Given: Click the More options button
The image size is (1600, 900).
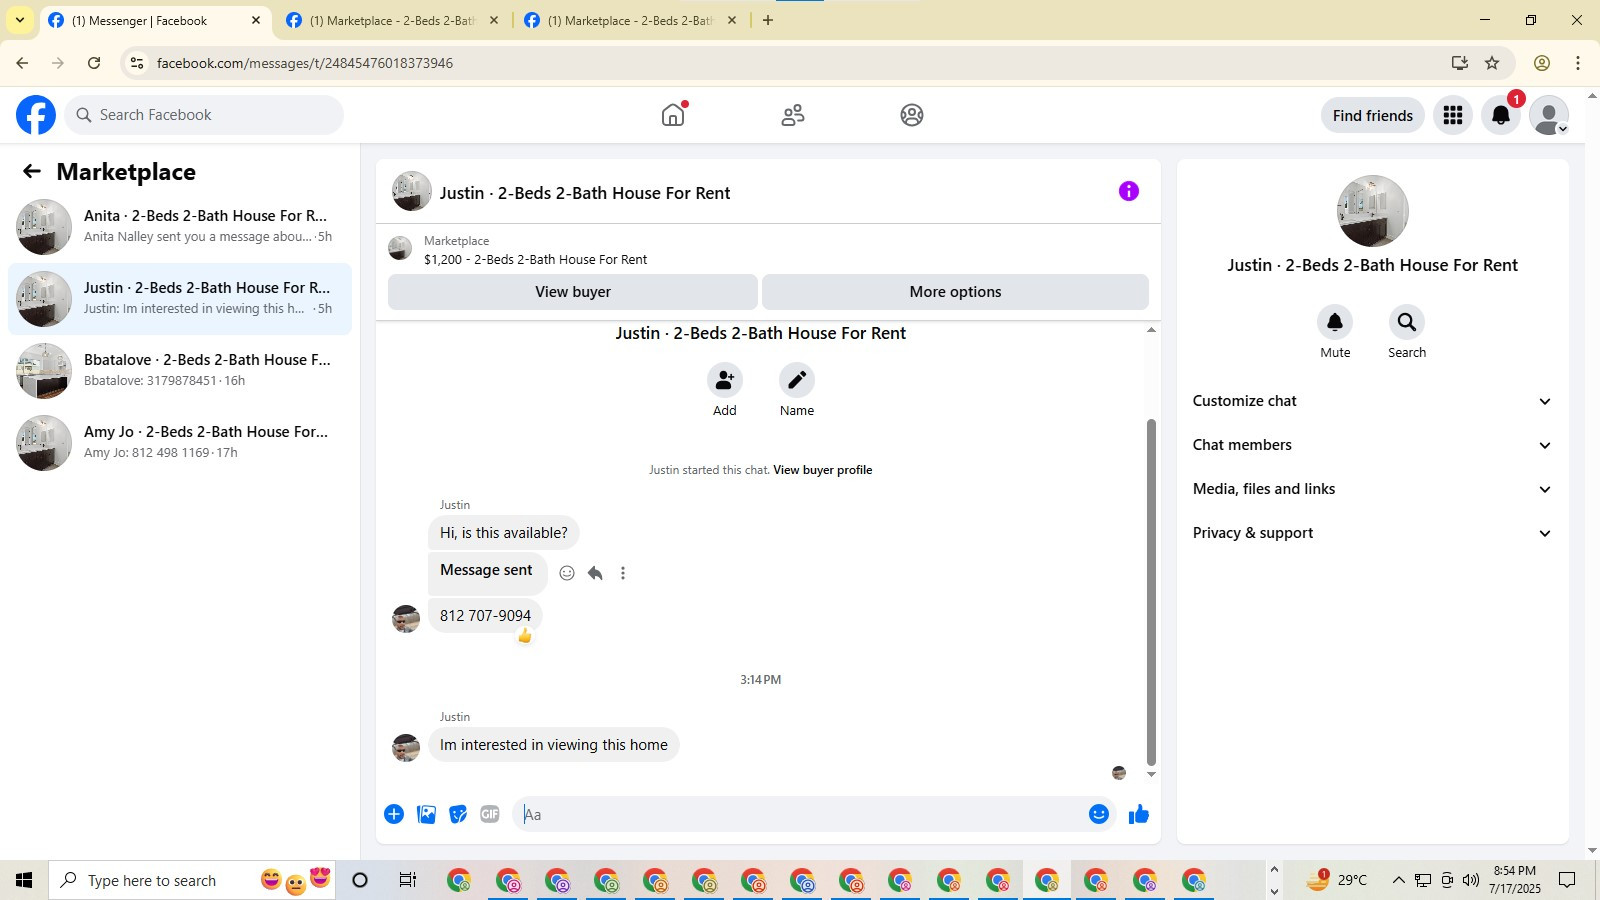Looking at the screenshot, I should (955, 292).
